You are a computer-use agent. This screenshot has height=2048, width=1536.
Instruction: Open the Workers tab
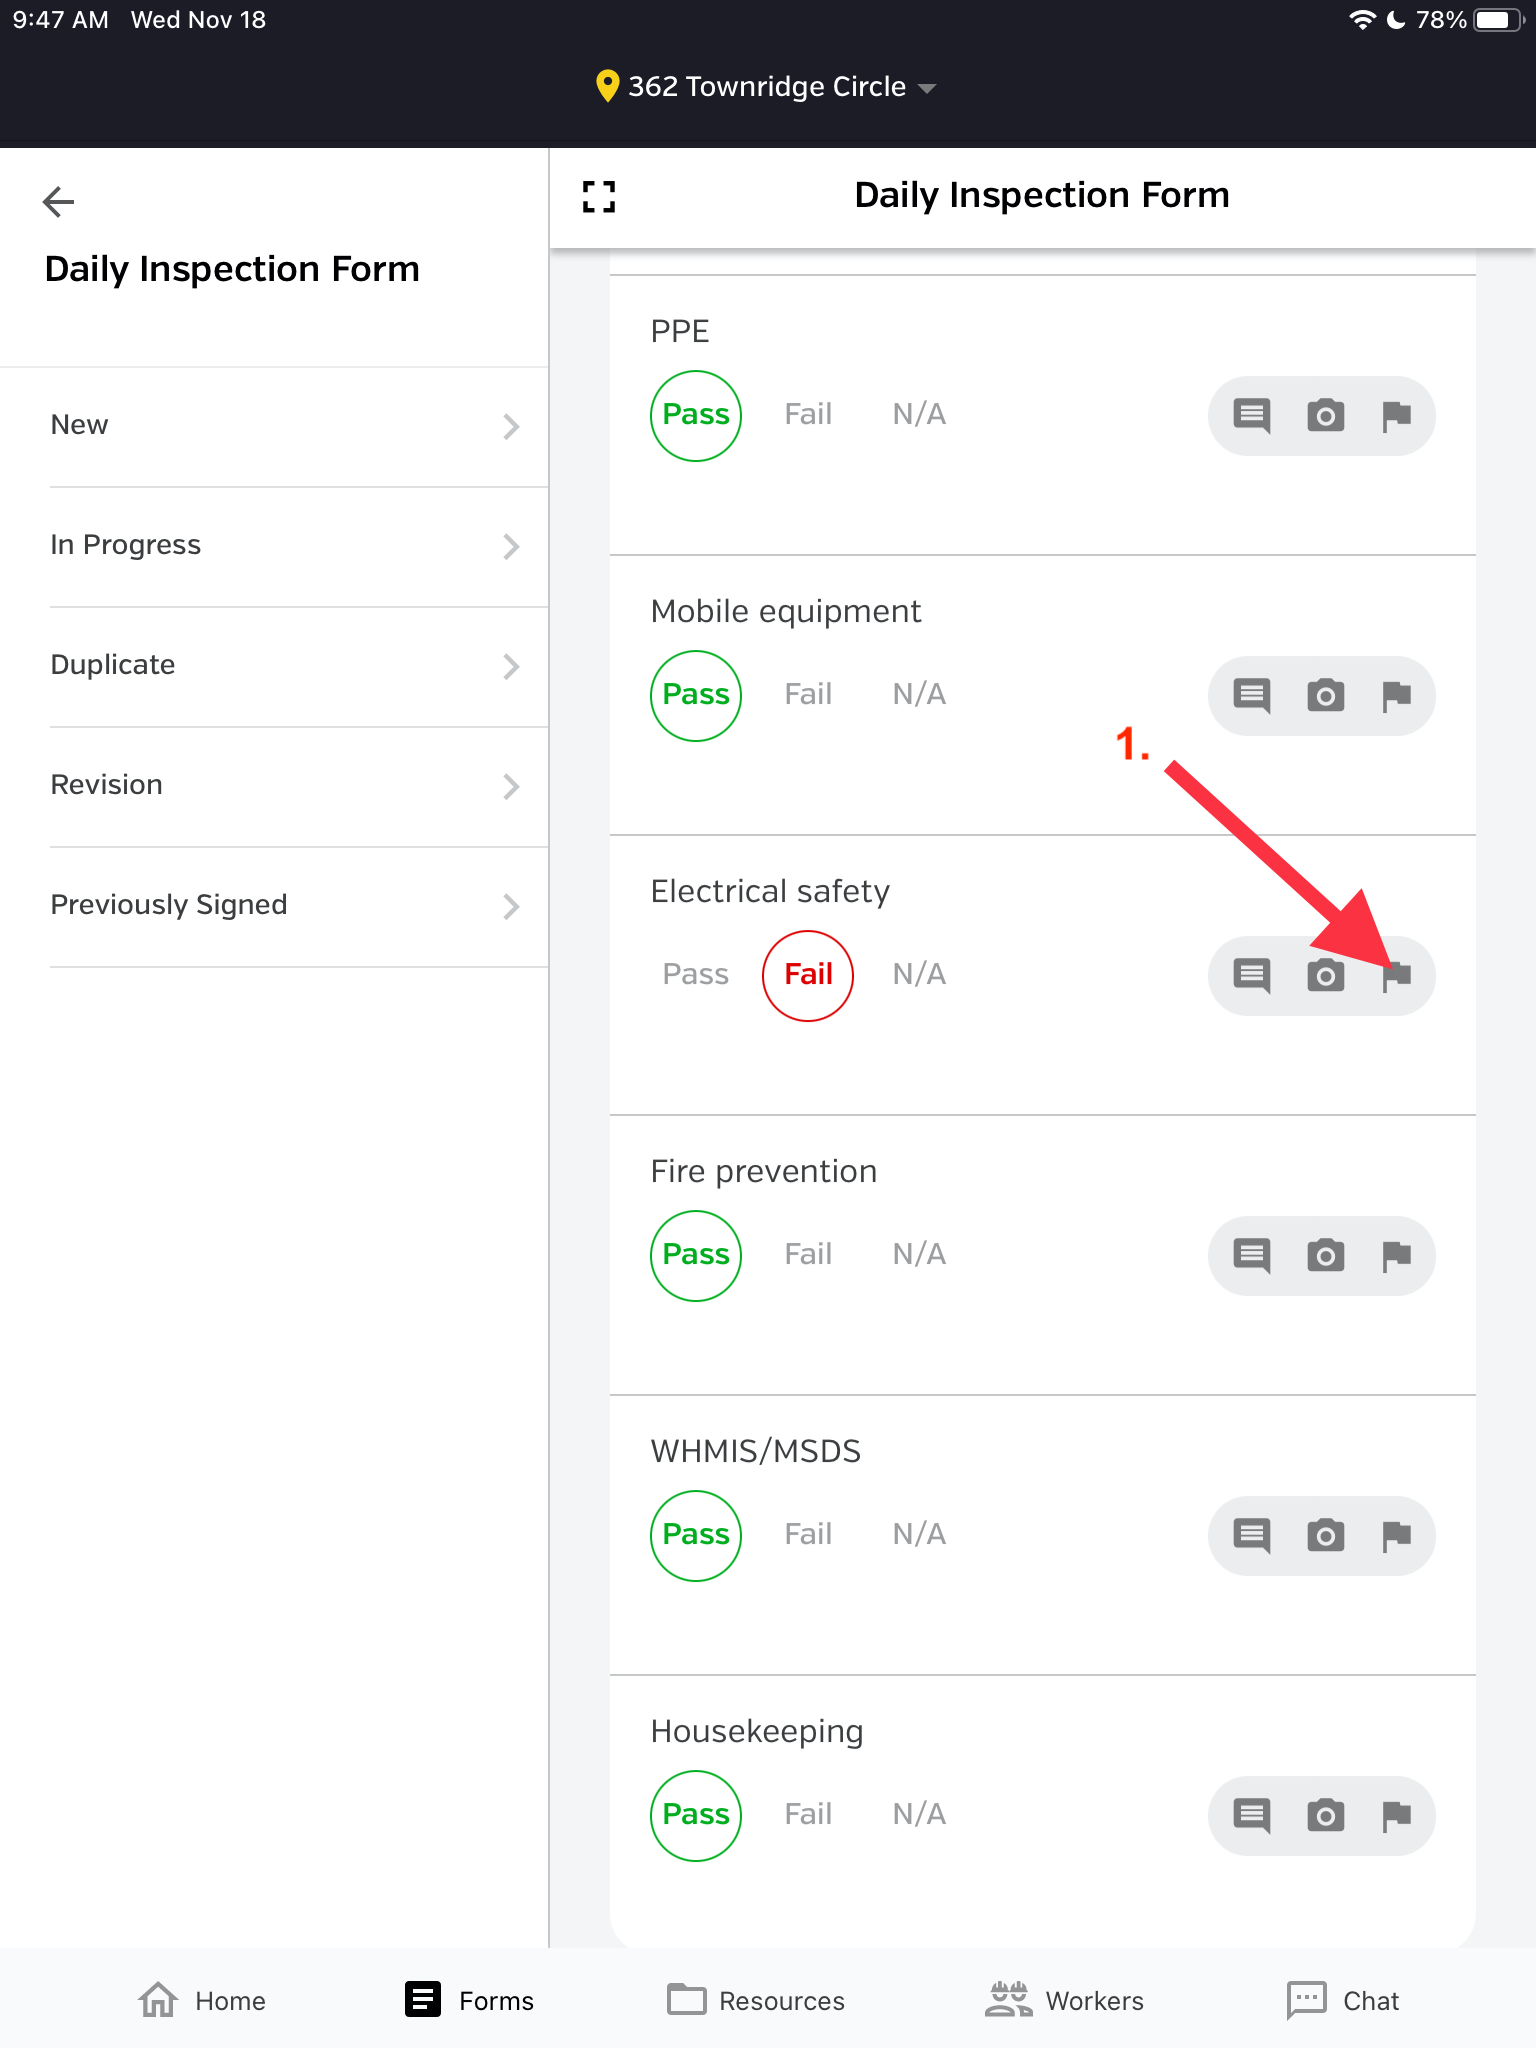[x=1064, y=2000]
